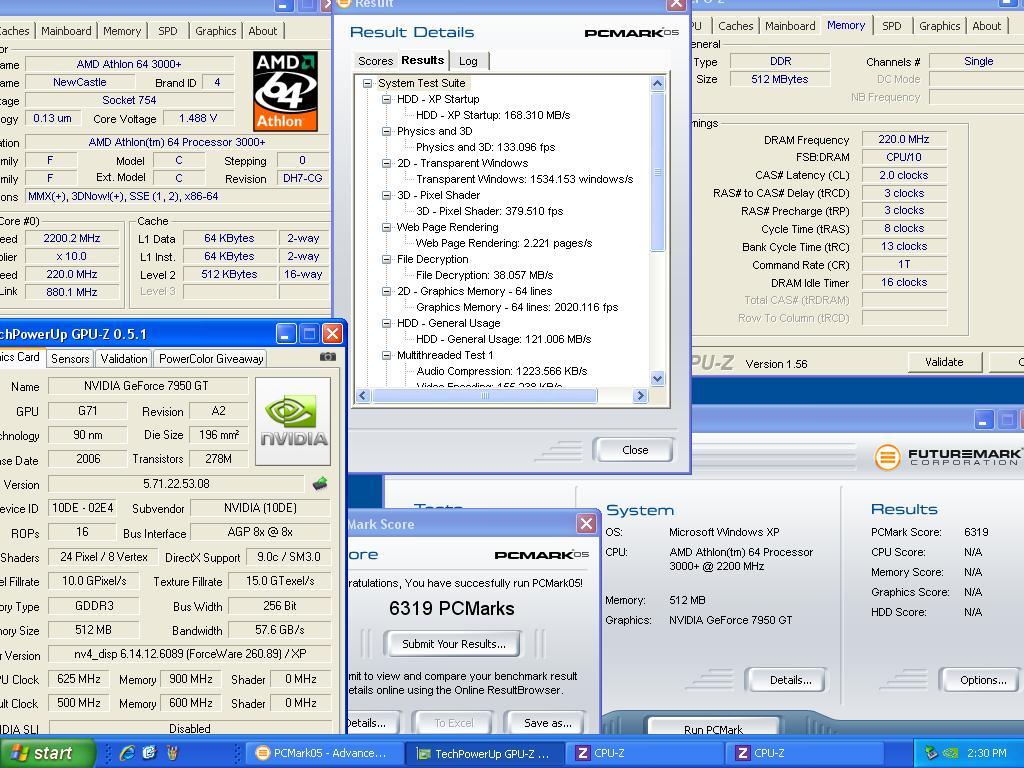
Task: Click the taskbar clock showing 2:30 PM
Action: [x=987, y=753]
